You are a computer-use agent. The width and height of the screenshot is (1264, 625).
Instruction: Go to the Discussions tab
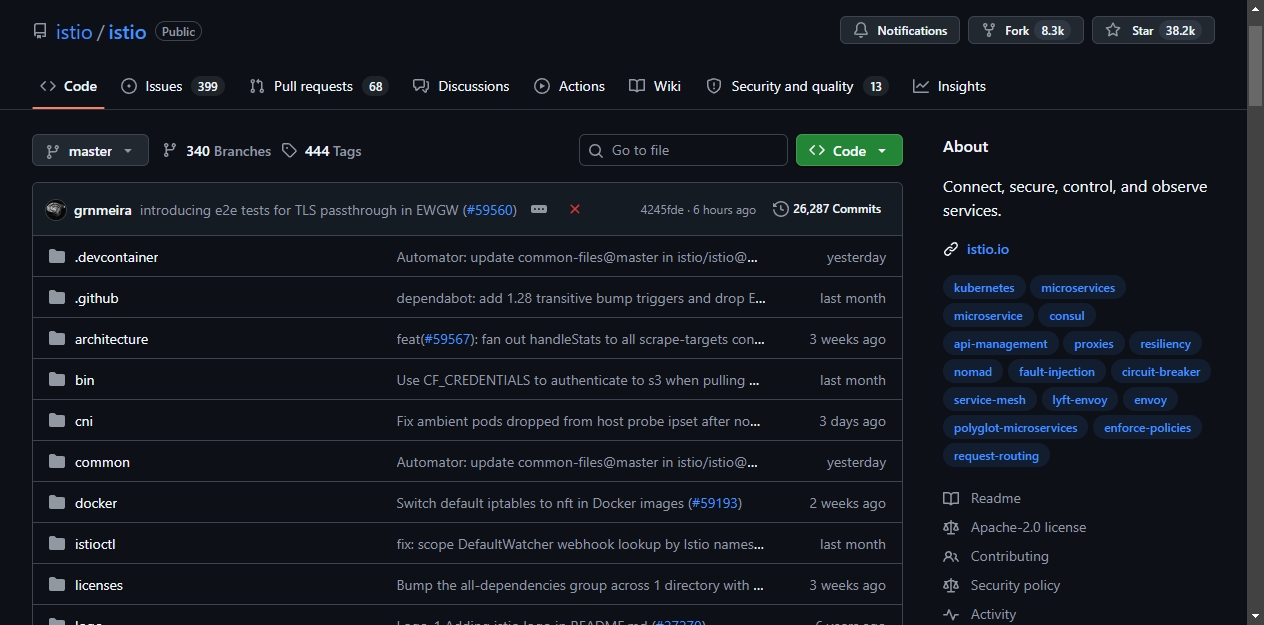[x=461, y=86]
